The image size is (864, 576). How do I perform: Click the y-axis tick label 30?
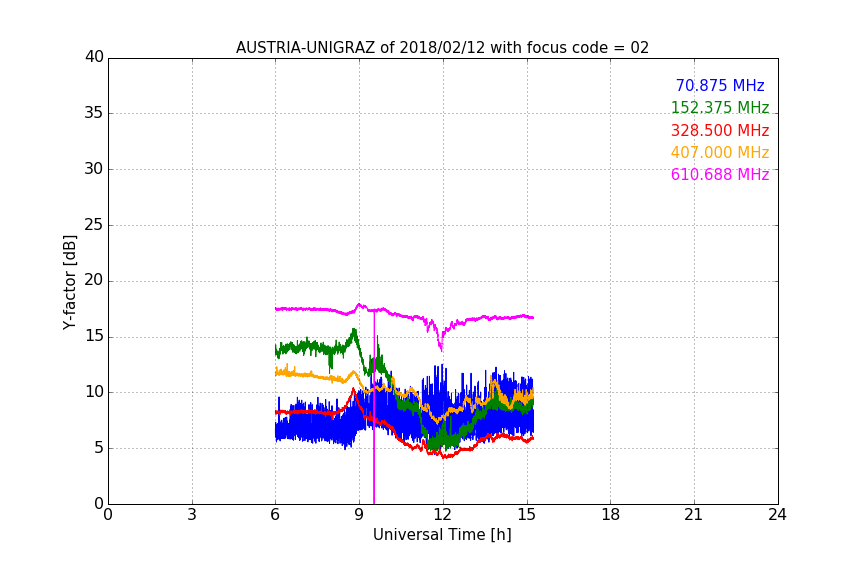point(94,169)
